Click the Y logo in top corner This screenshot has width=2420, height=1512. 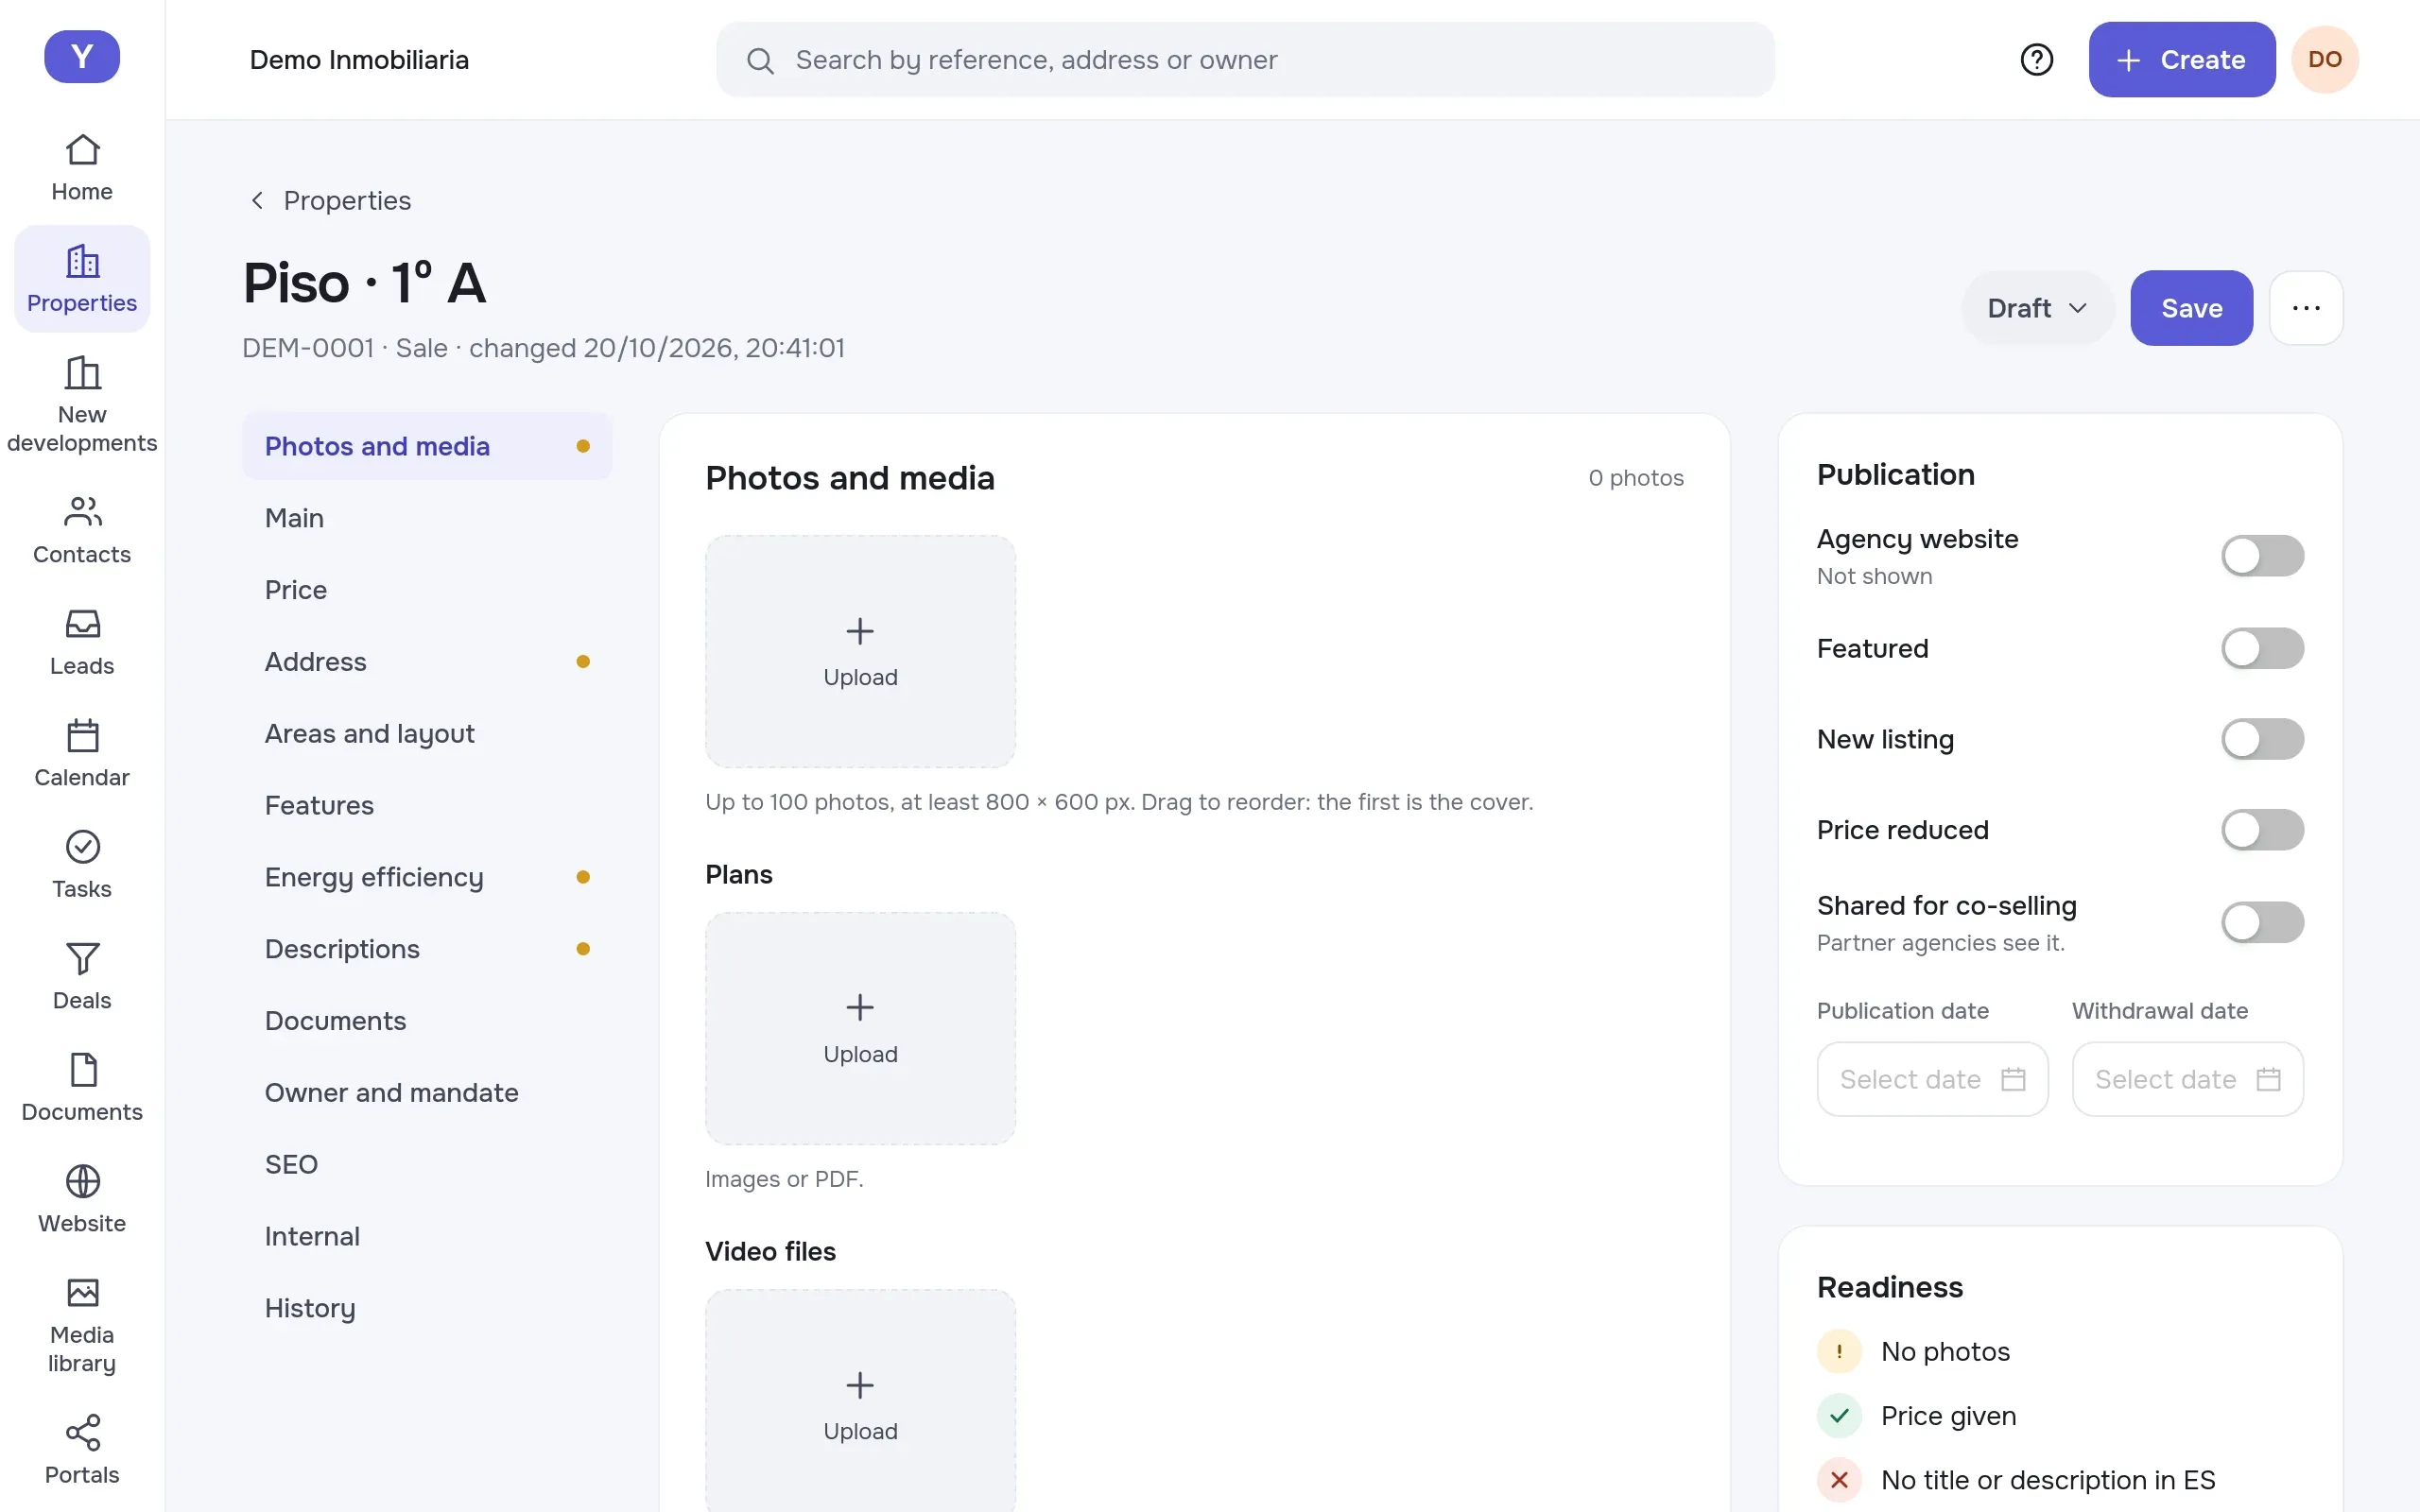[x=82, y=57]
